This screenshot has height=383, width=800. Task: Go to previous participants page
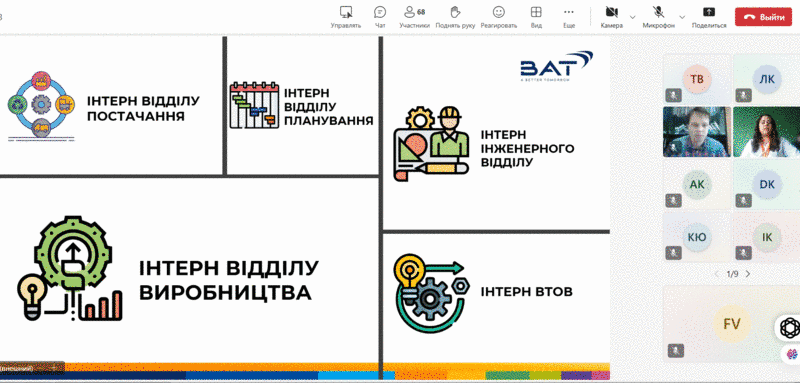tap(717, 274)
